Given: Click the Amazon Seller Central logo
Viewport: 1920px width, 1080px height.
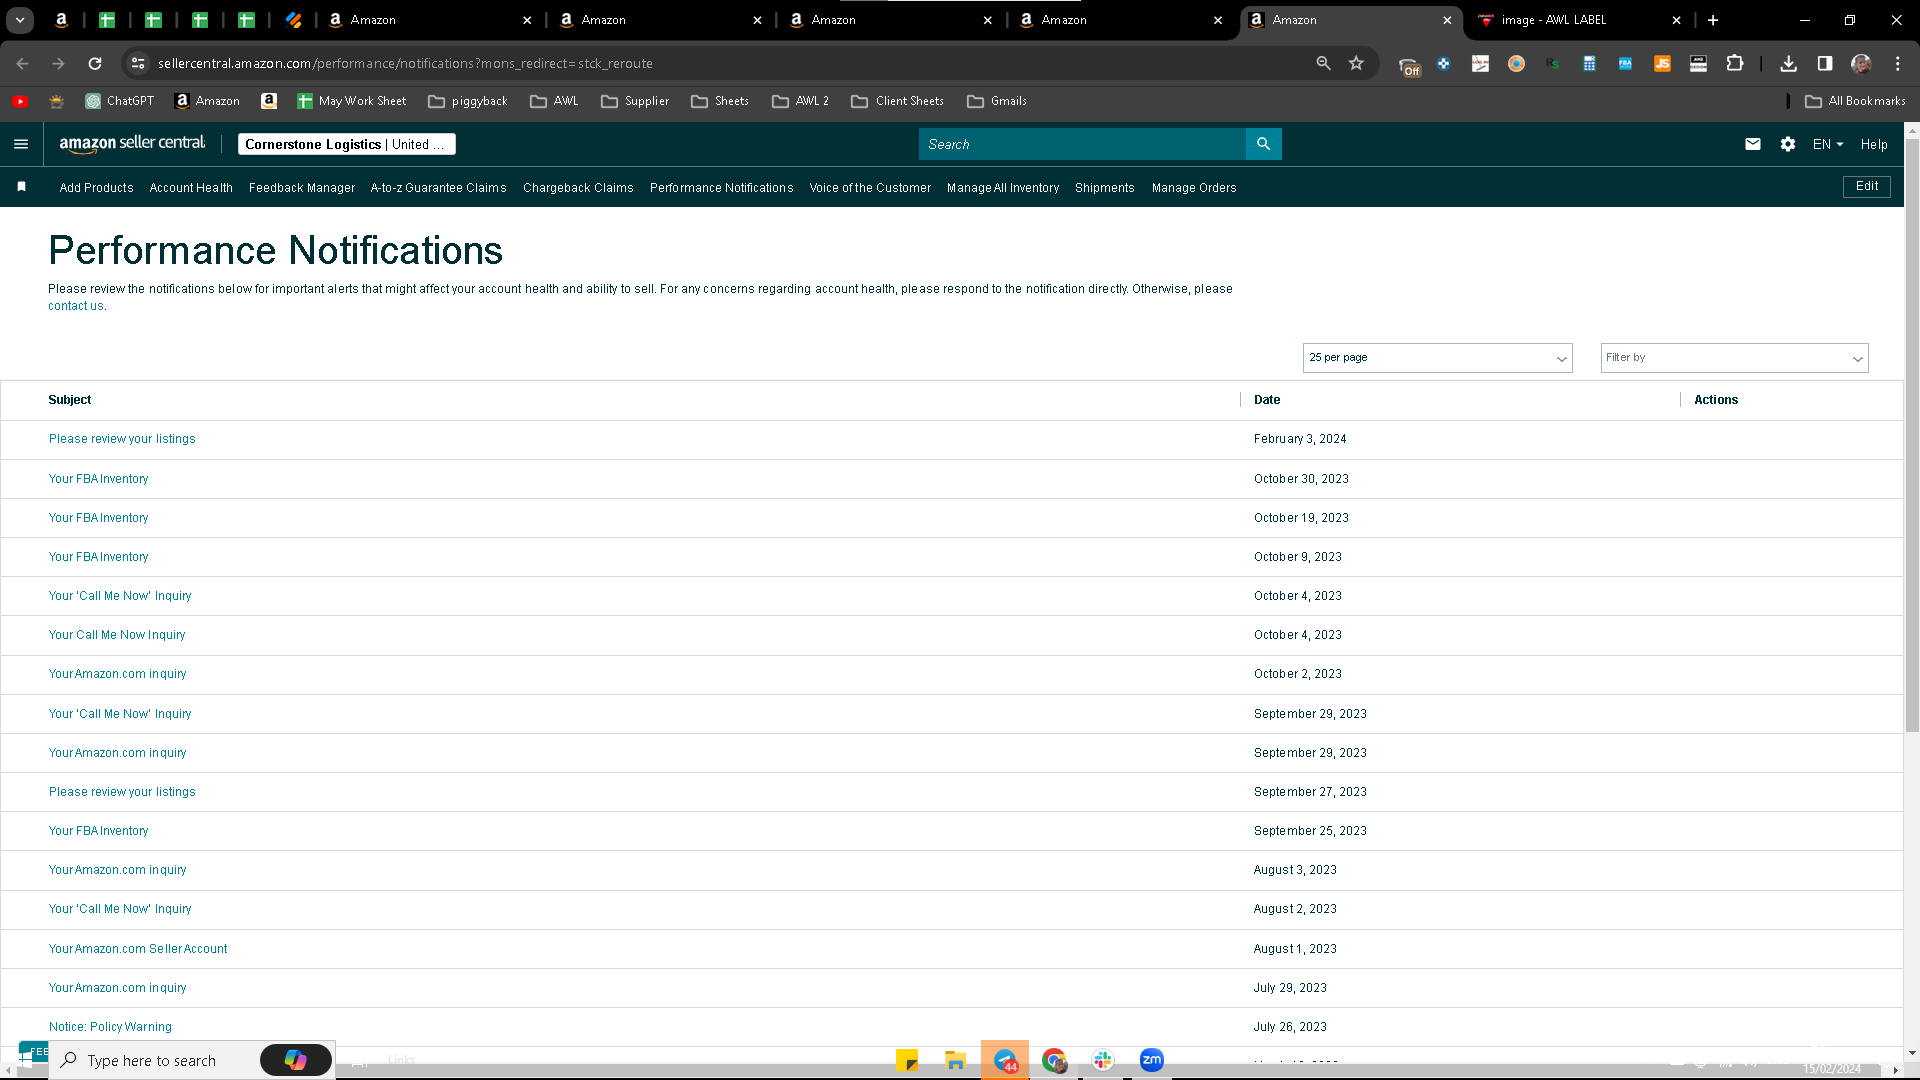Looking at the screenshot, I should [x=132, y=144].
